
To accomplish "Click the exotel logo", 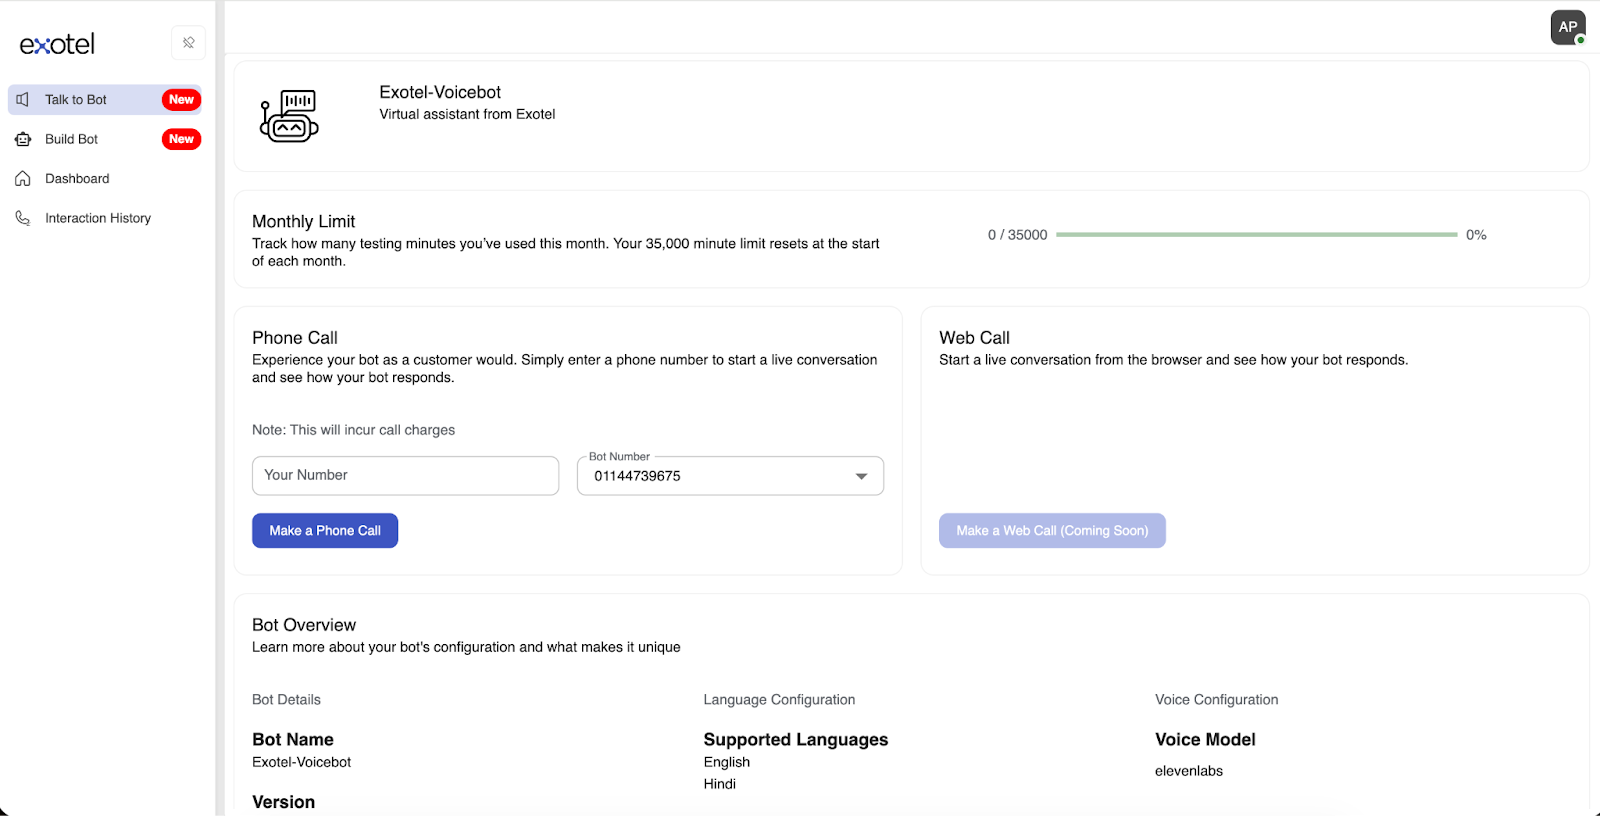I will click(x=57, y=44).
